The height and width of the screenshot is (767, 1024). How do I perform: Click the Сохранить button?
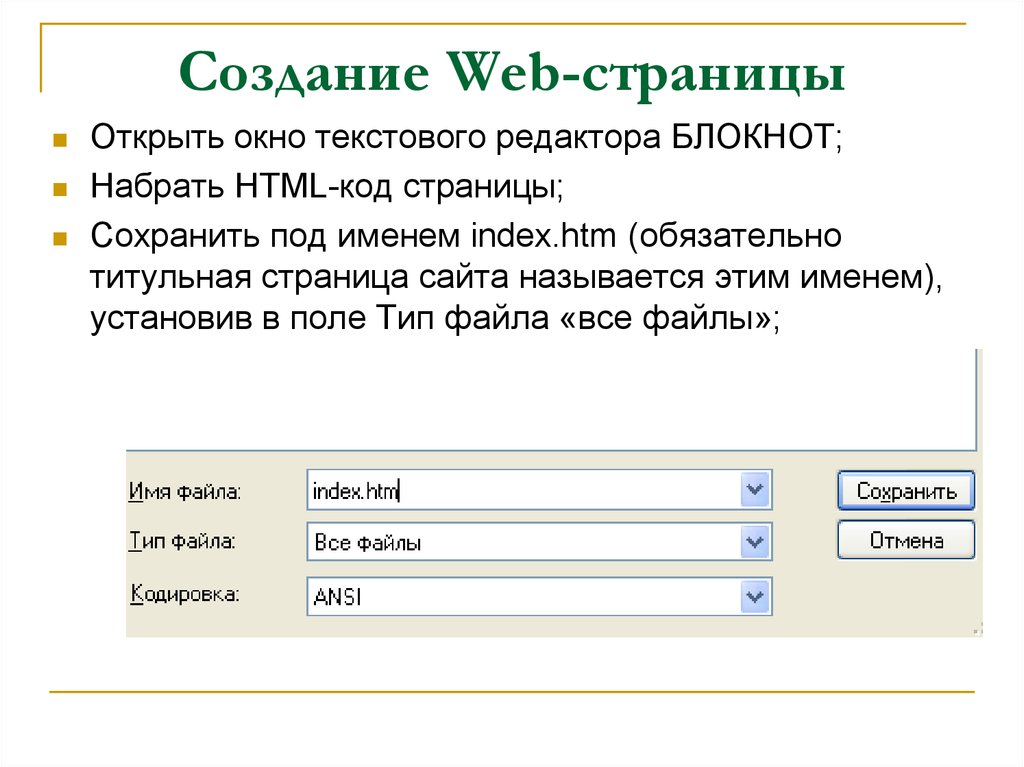pyautogui.click(x=906, y=491)
